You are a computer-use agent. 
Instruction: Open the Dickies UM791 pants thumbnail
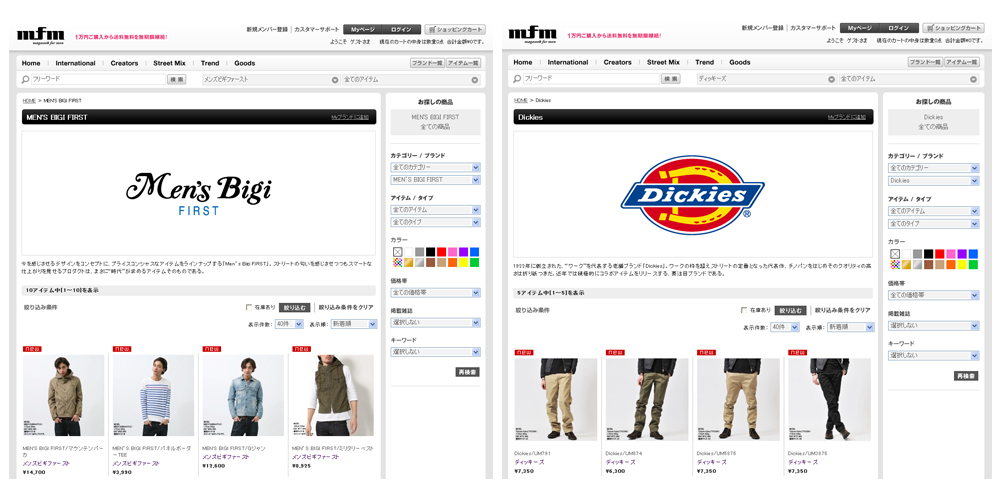[x=556, y=399]
